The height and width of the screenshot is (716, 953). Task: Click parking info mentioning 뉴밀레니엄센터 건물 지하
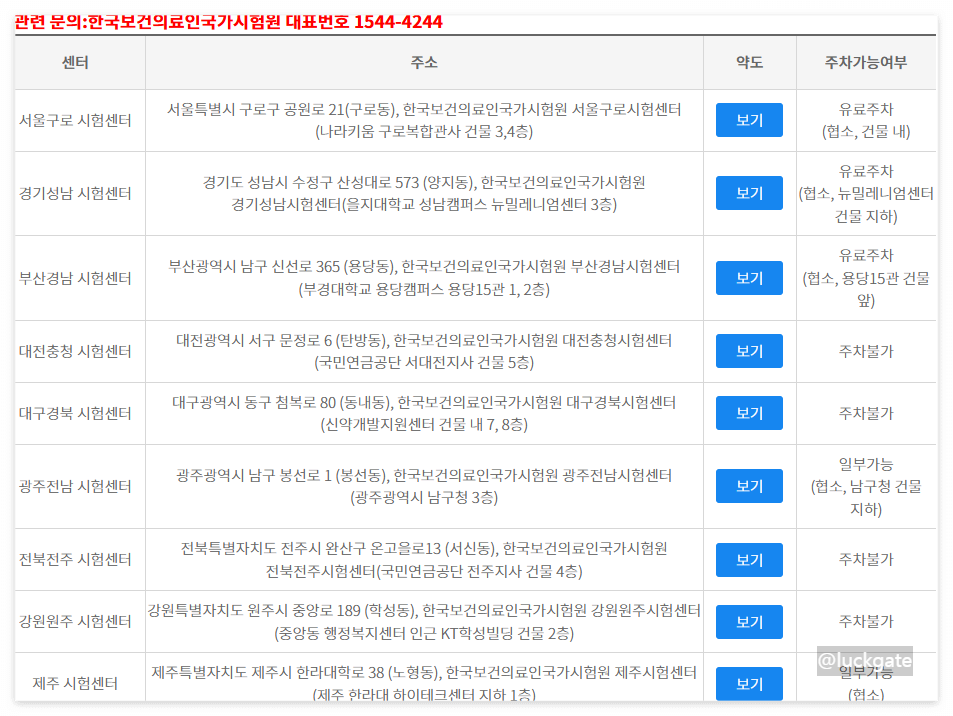[x=865, y=193]
